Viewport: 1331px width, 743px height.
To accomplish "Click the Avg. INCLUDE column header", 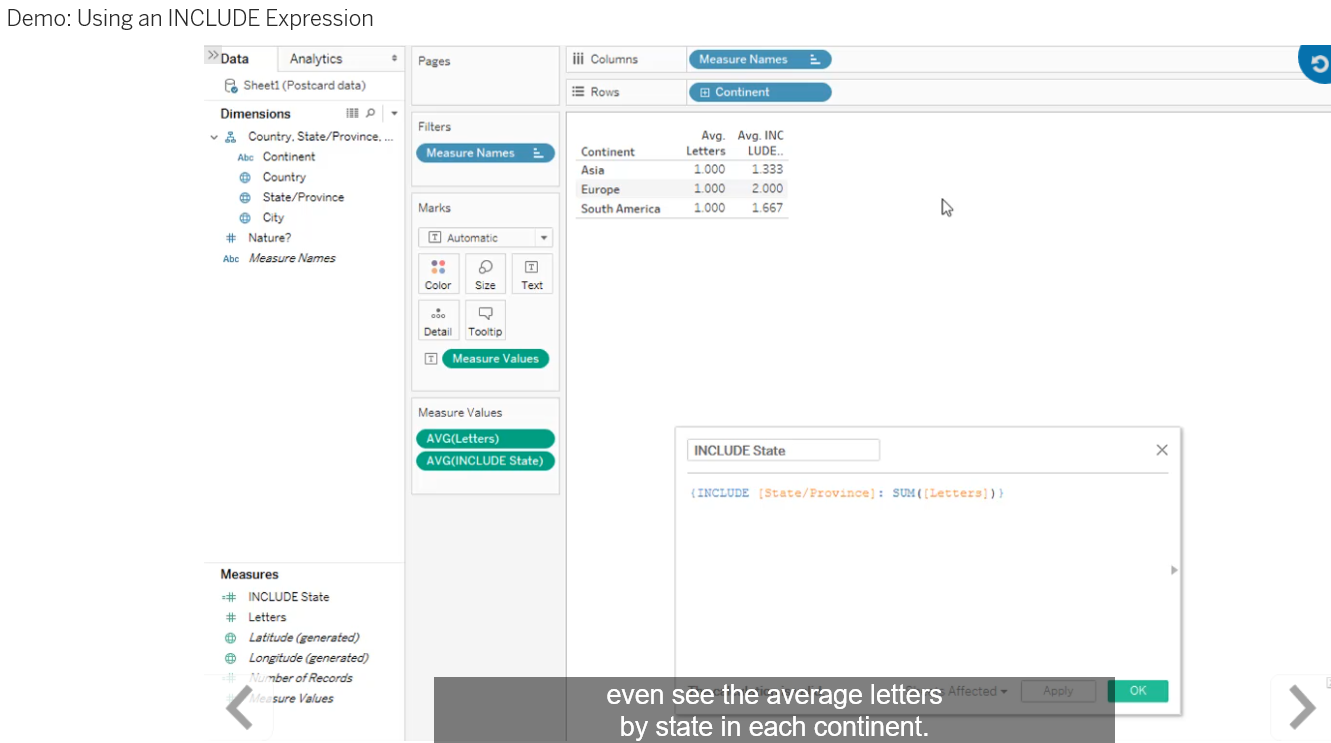I will [x=761, y=143].
